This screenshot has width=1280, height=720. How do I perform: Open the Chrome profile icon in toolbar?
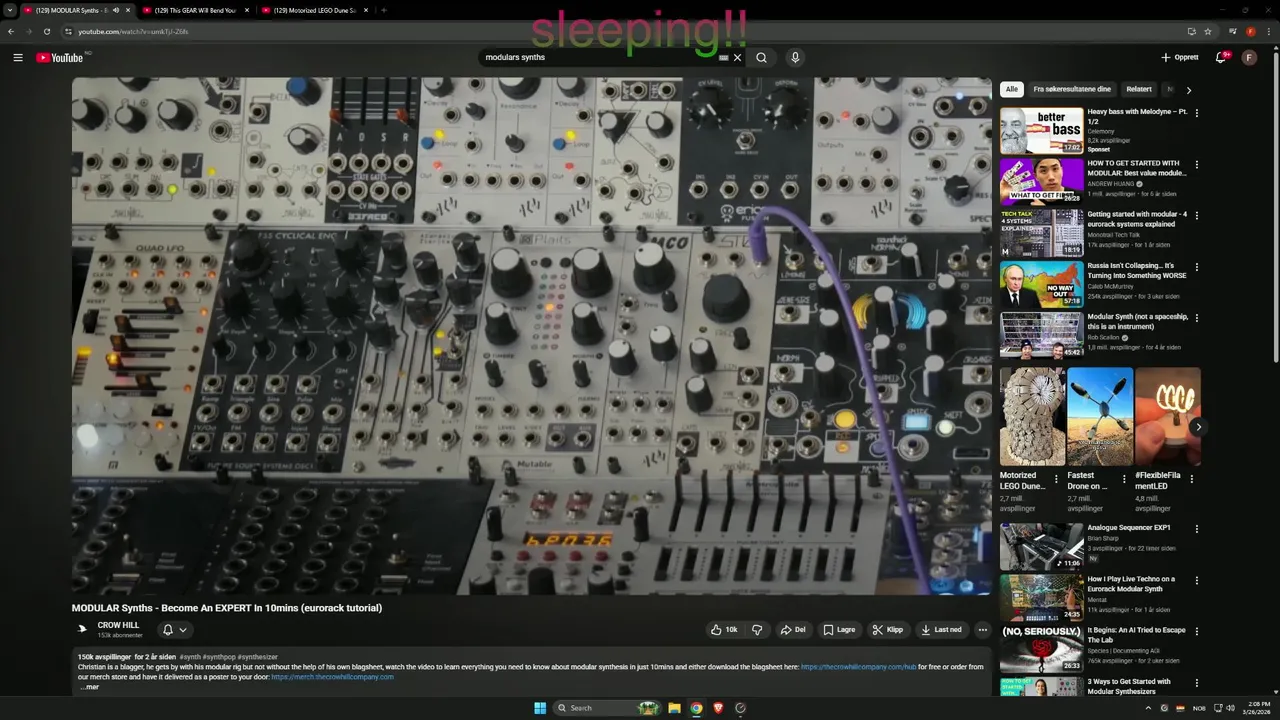(x=1250, y=31)
